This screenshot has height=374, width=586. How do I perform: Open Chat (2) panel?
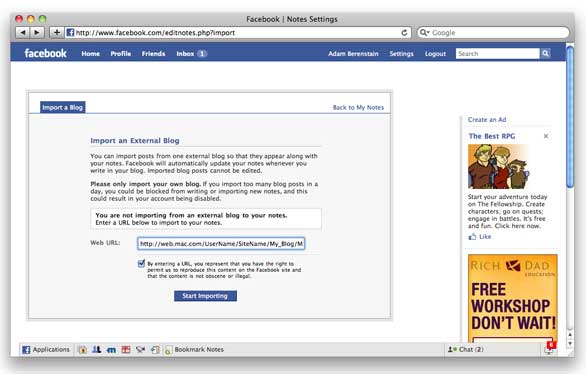pos(466,349)
